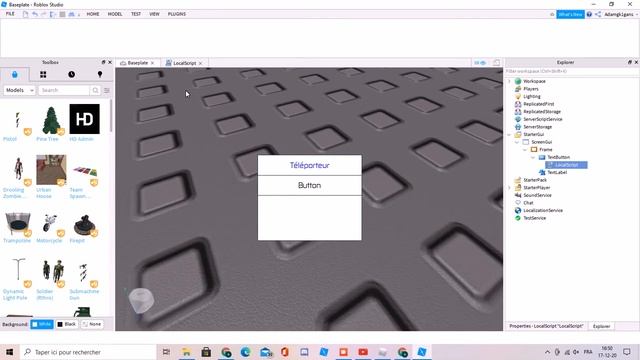The image size is (640, 360).
Task: Close the LocalScript tab
Action: 200,63
